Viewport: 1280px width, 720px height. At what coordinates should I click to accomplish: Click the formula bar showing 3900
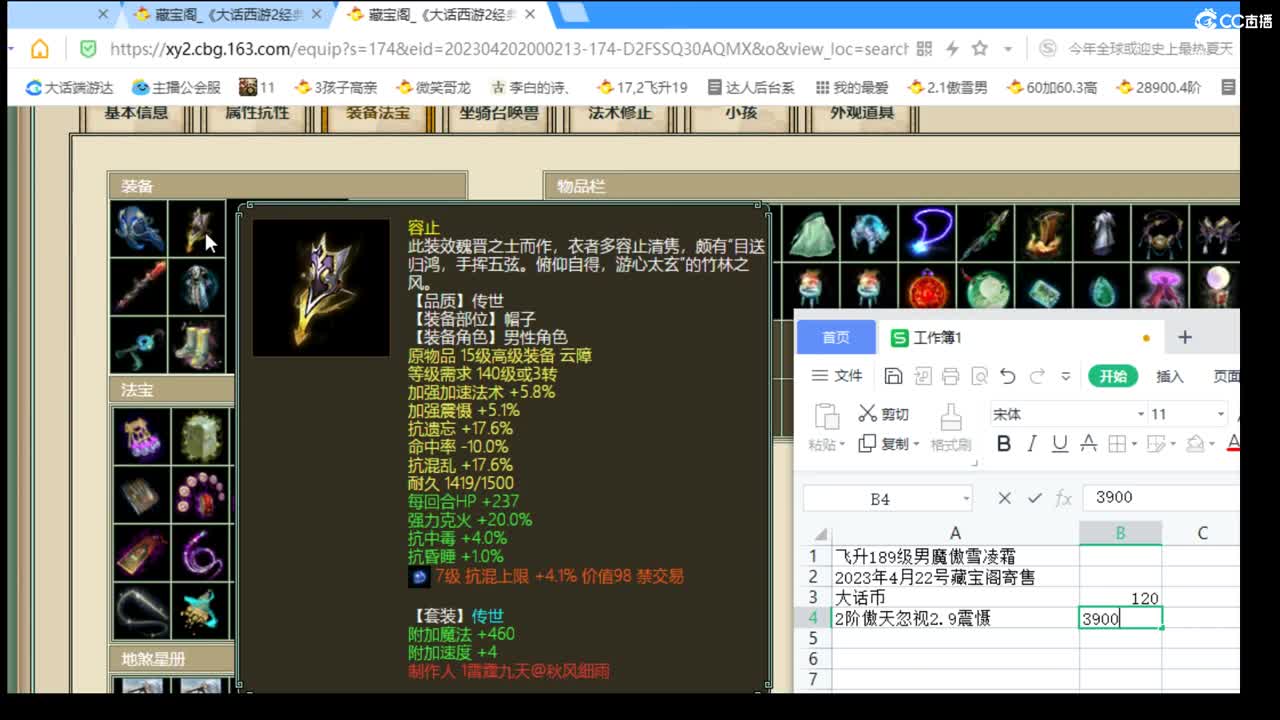tap(1160, 498)
